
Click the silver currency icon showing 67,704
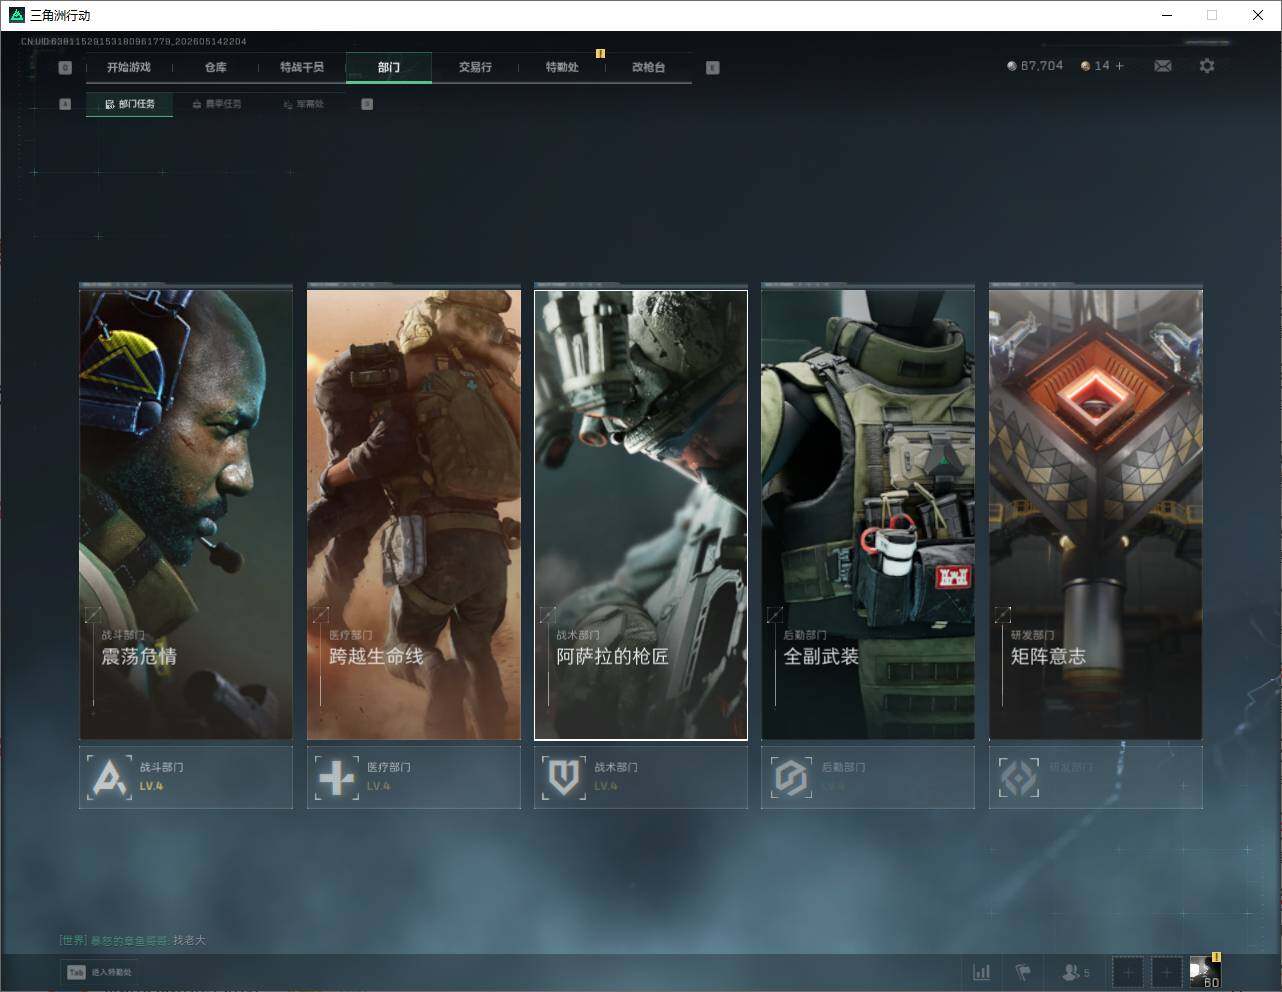click(1012, 66)
